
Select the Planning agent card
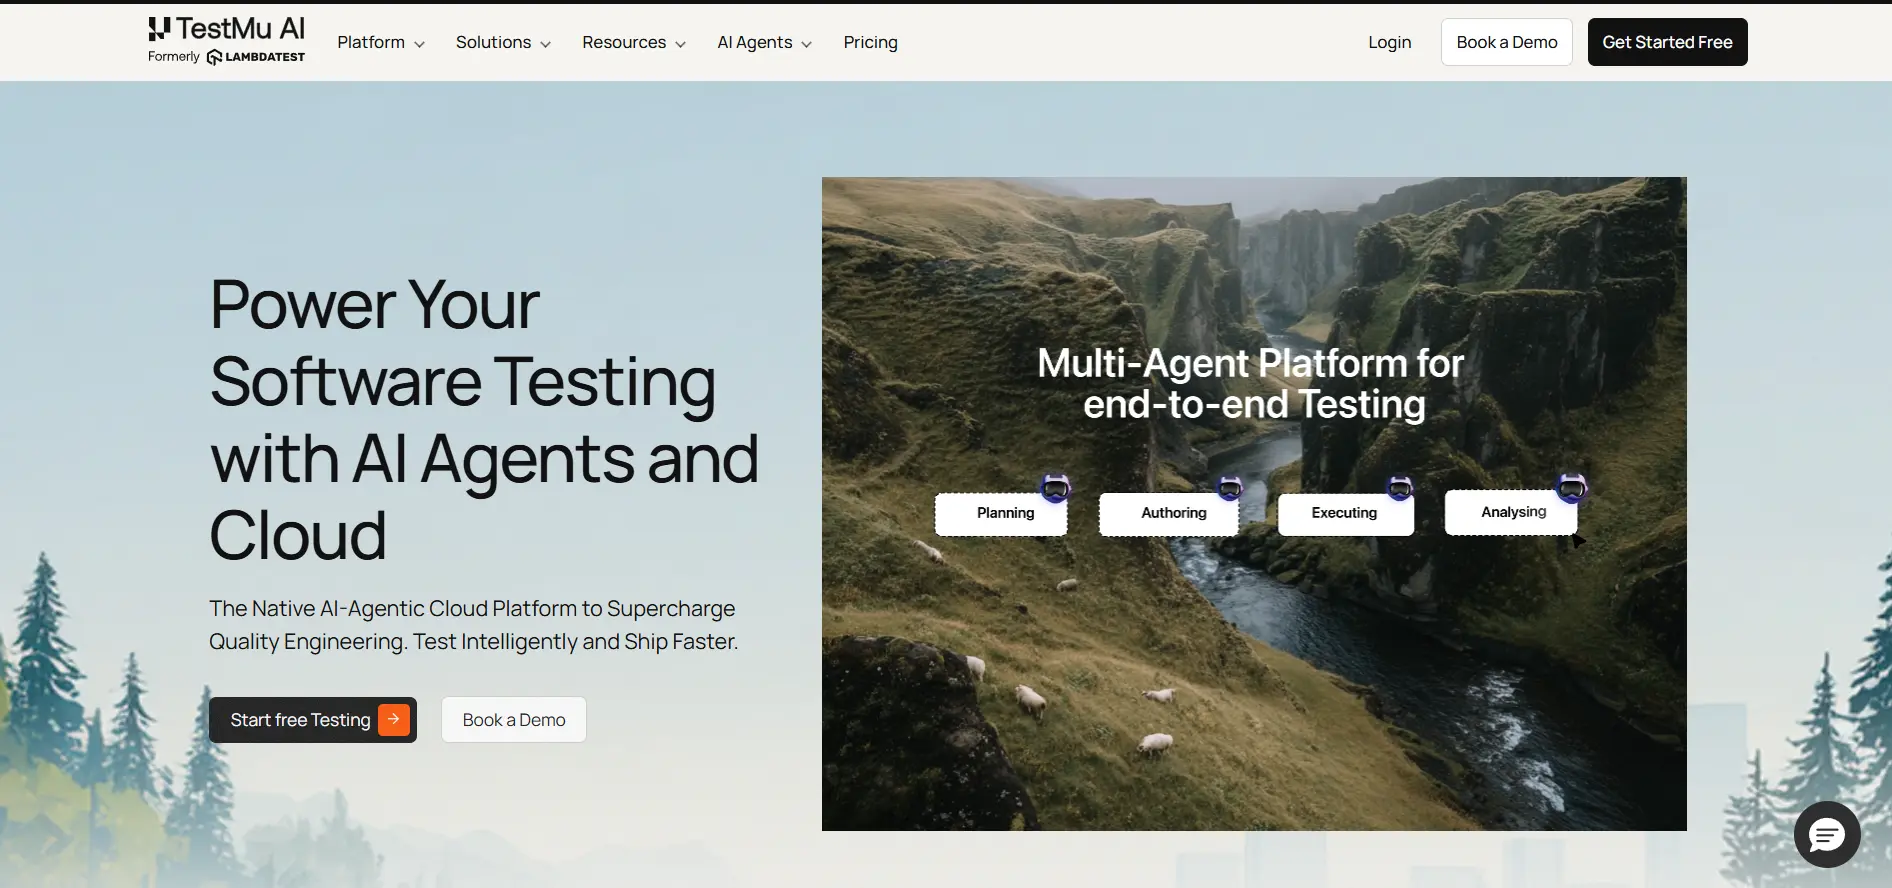[1001, 513]
